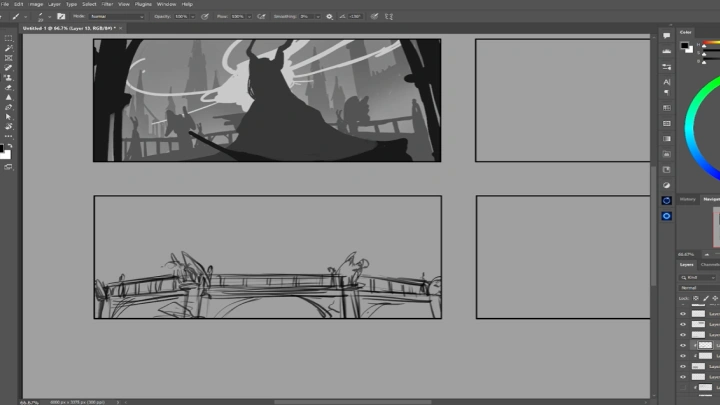Viewport: 720px width, 405px height.
Task: Switch to the Channels tab
Action: tap(710, 264)
